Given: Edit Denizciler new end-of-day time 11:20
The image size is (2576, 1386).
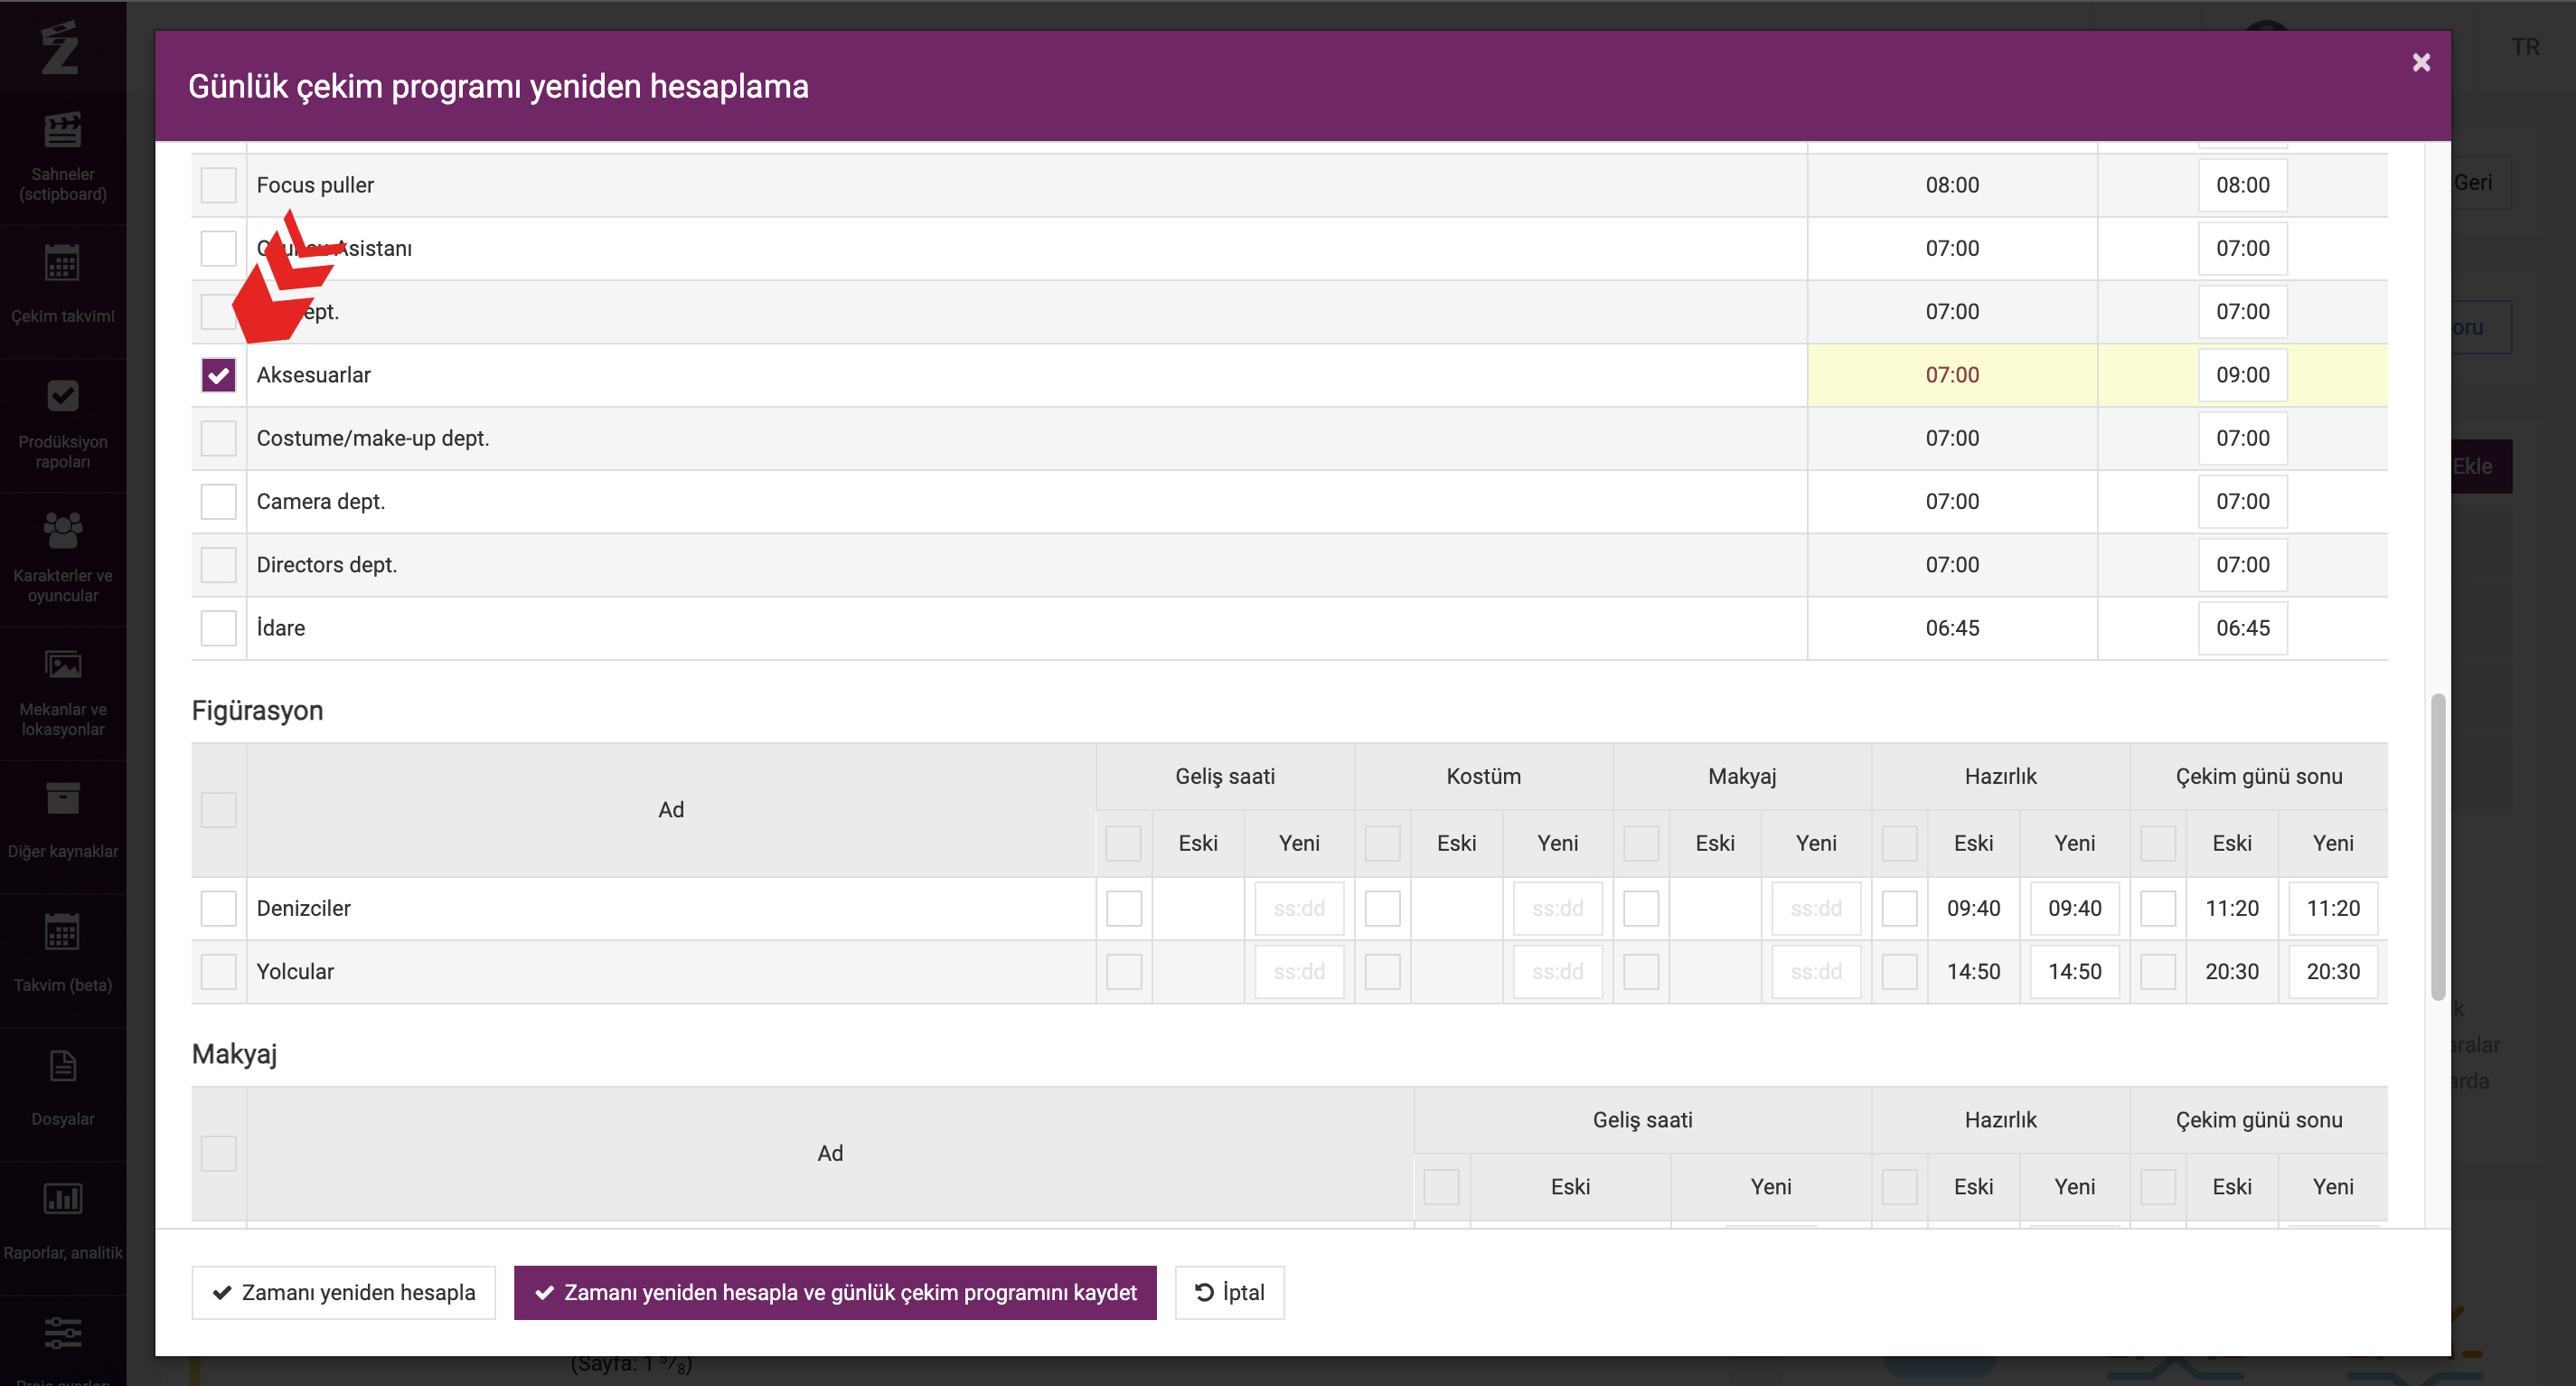Looking at the screenshot, I should click(2332, 908).
